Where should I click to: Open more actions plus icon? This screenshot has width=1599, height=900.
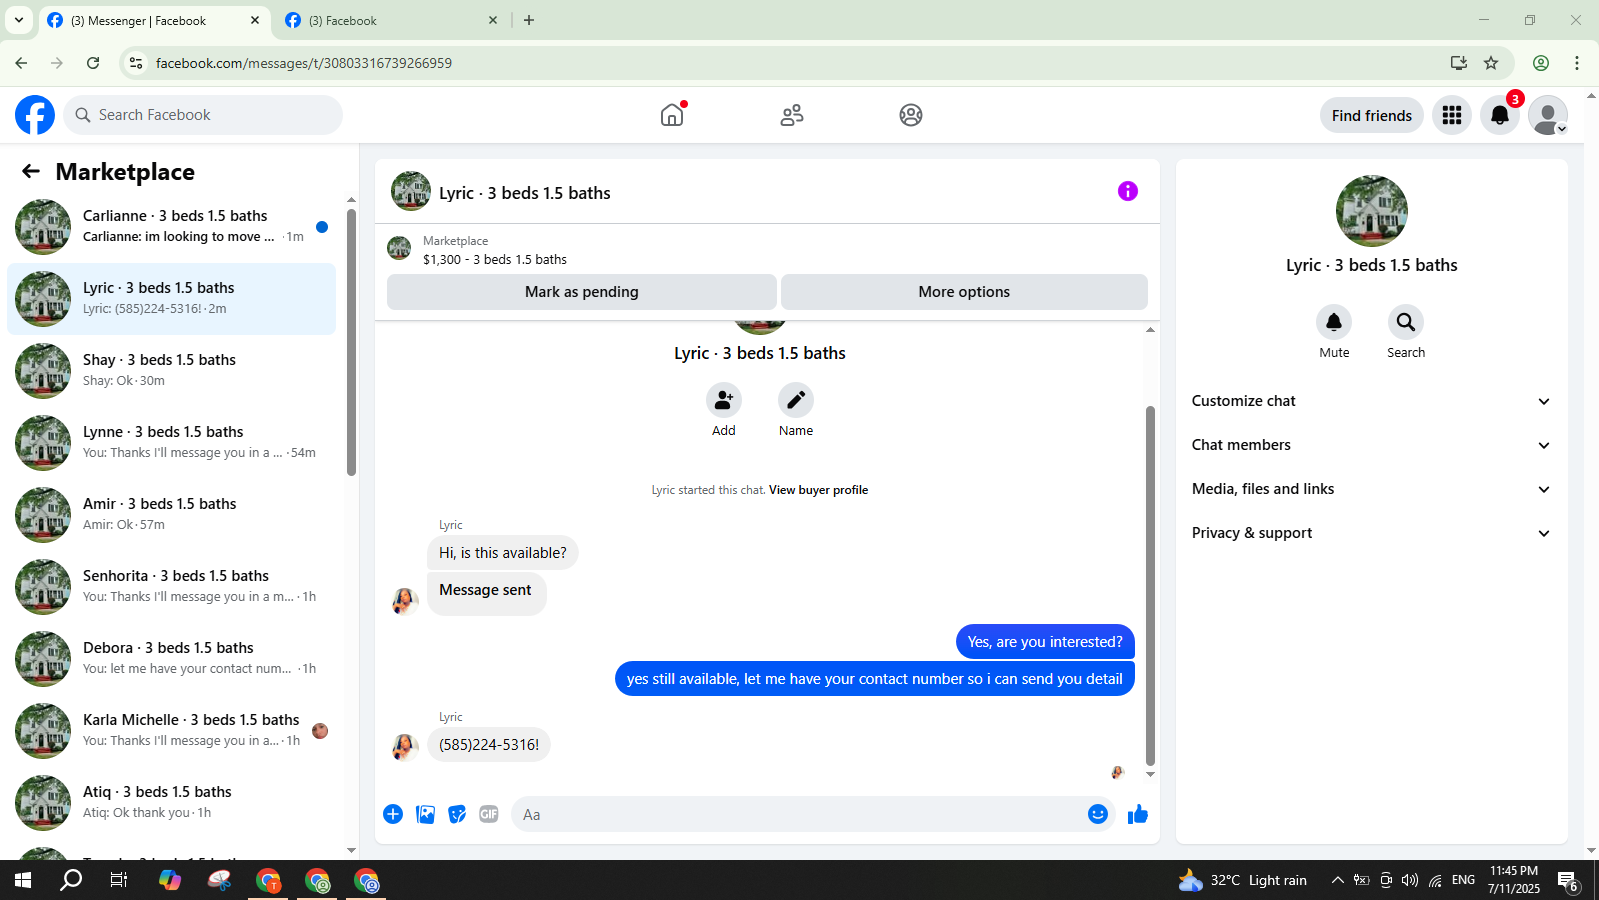tap(393, 814)
